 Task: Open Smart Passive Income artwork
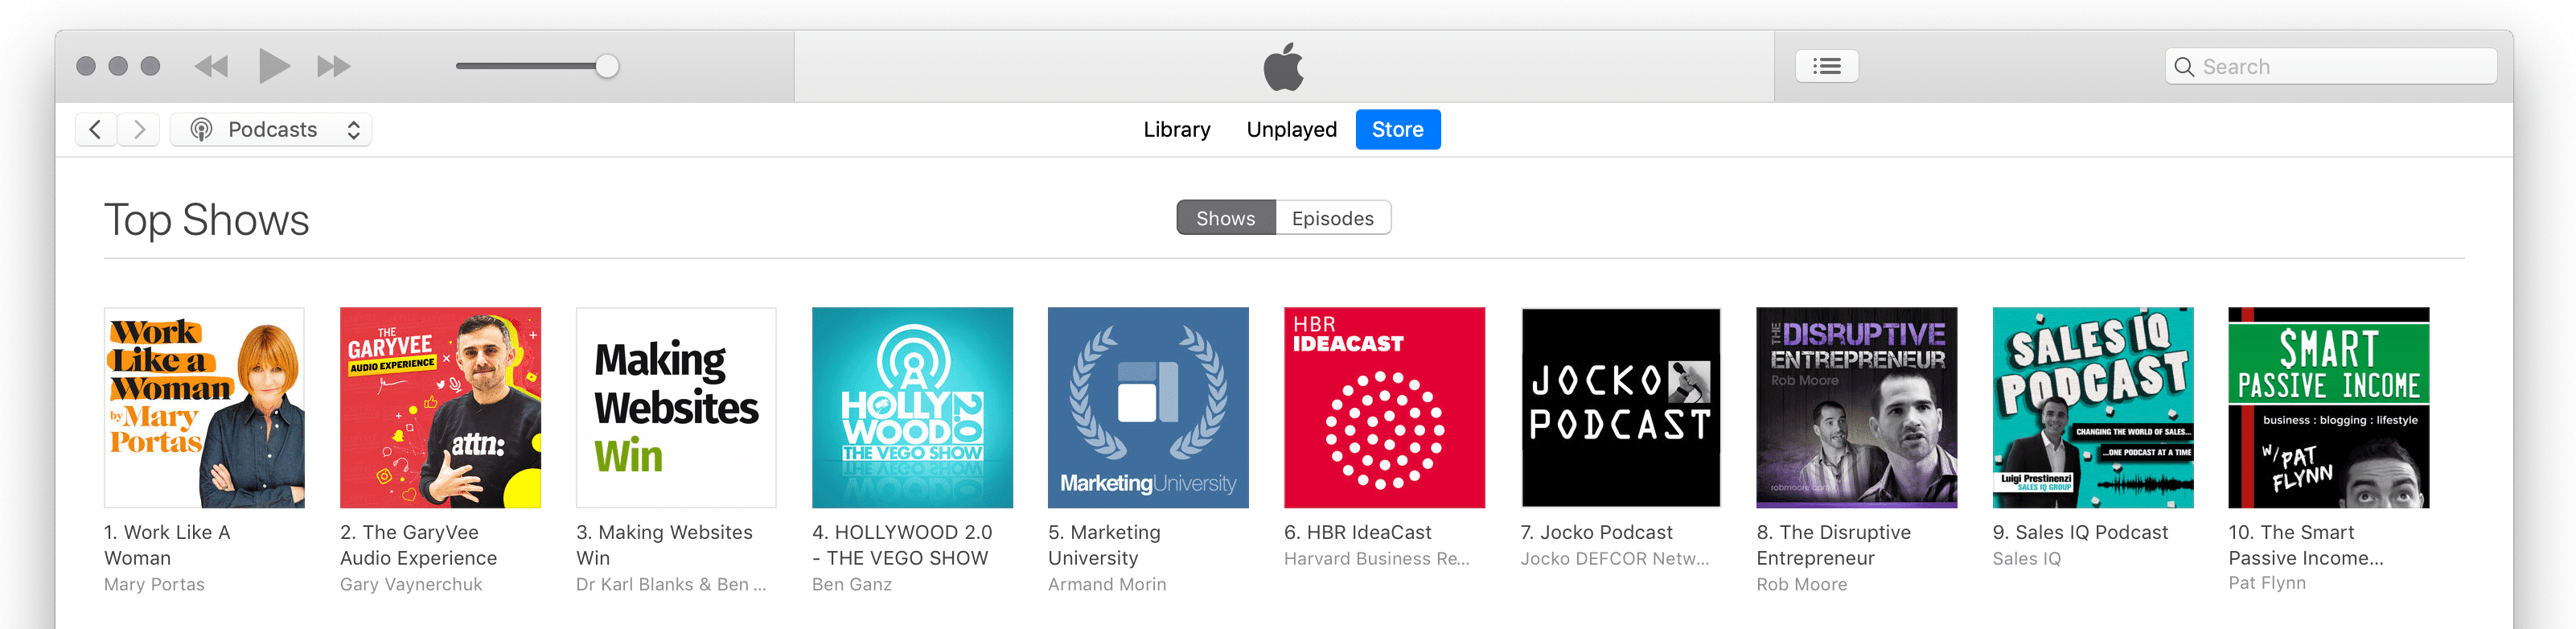(2328, 407)
